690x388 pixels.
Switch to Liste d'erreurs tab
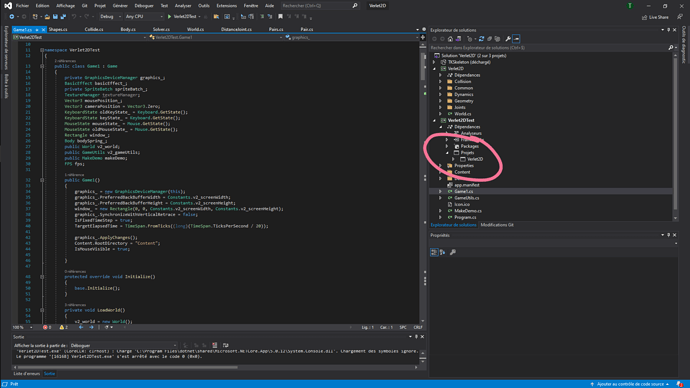26,373
